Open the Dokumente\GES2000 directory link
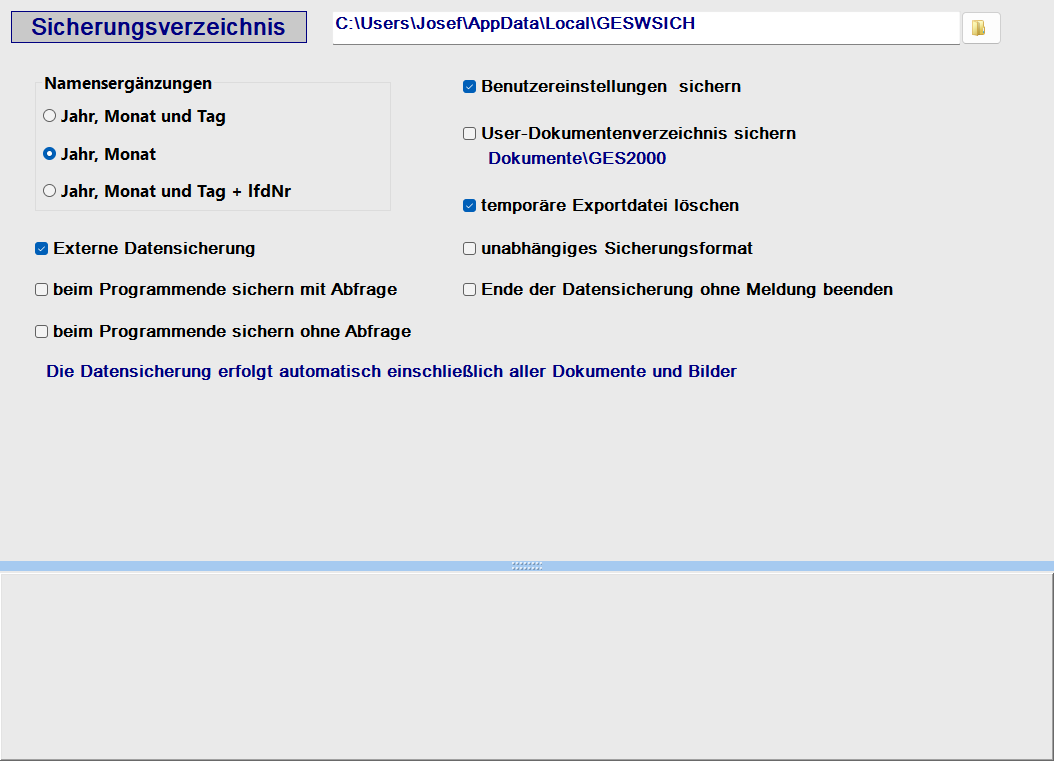The image size is (1054, 761). click(577, 157)
